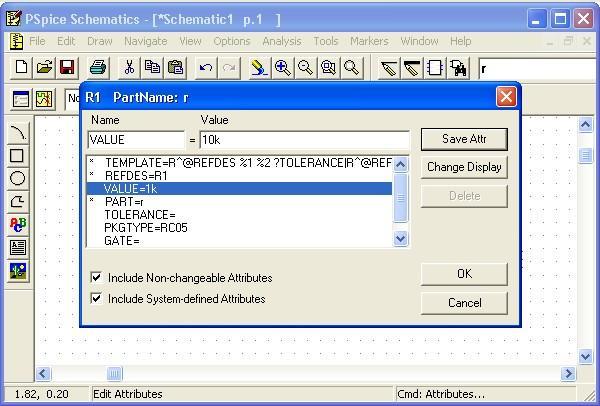
Task: Open Get New Part binoculars icon
Action: tap(458, 68)
